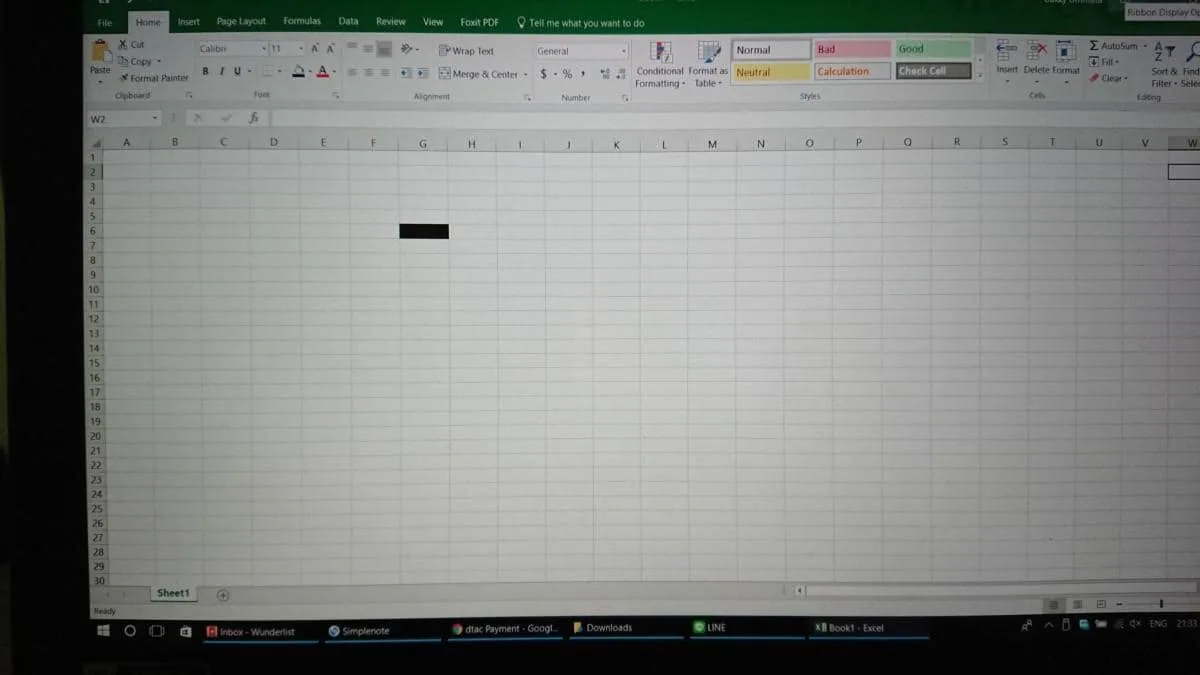Click the Decrease Decimal icon

click(623, 74)
